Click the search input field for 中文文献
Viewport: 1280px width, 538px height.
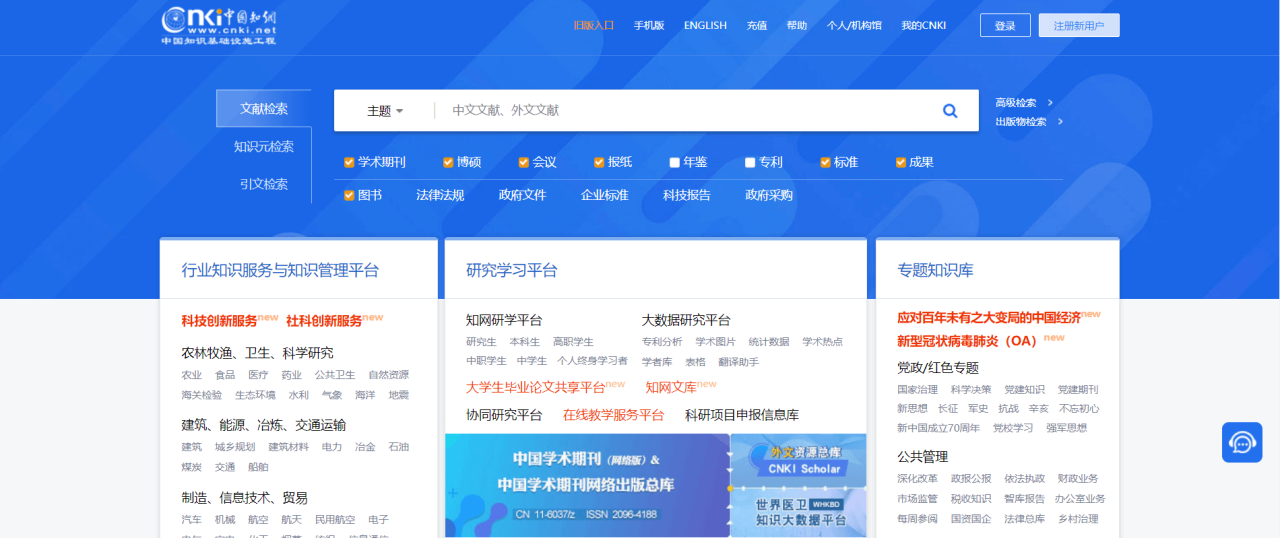(x=680, y=111)
